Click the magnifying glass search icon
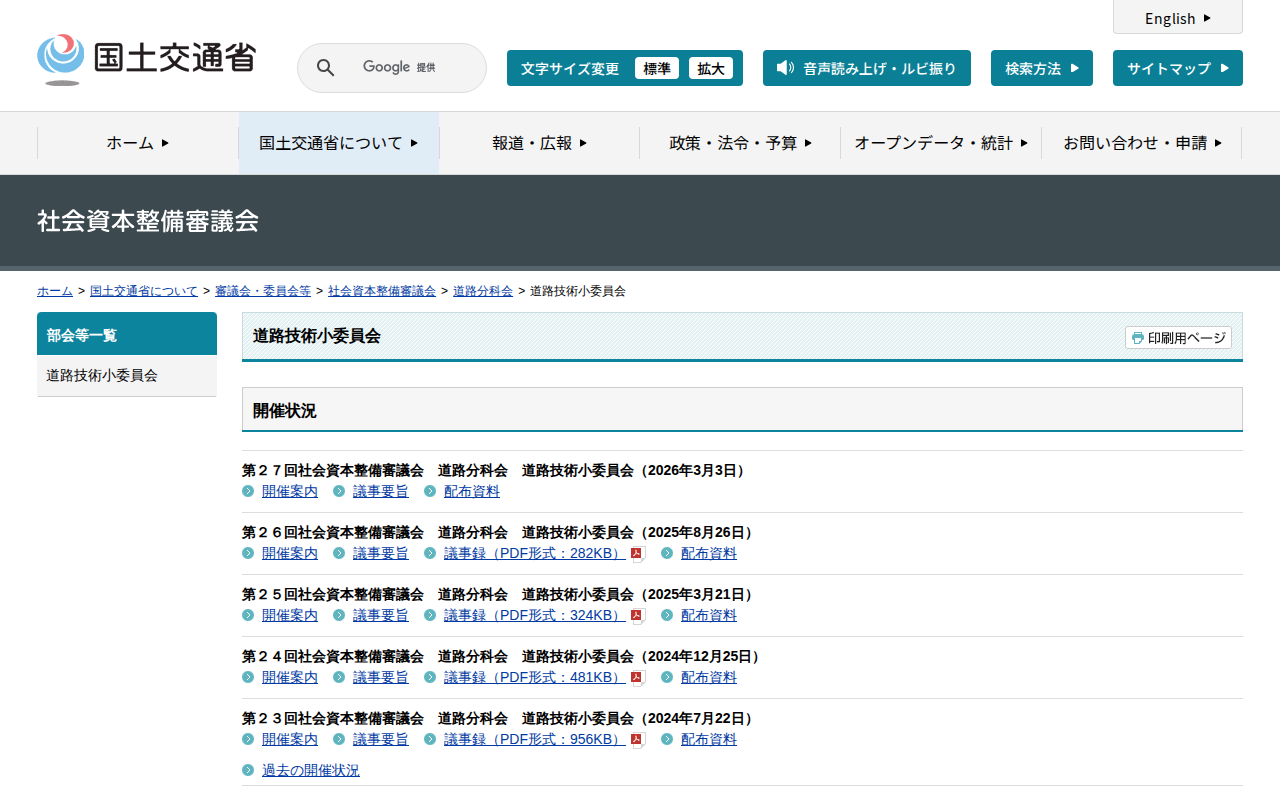Viewport: 1280px width, 800px height. 325,68
